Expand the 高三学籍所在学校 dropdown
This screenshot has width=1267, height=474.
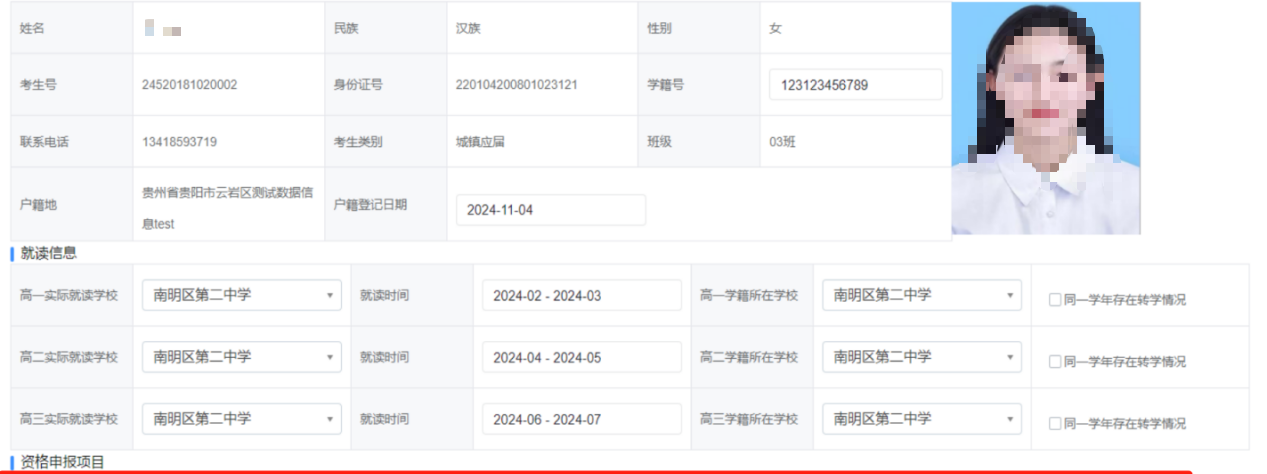tap(922, 419)
